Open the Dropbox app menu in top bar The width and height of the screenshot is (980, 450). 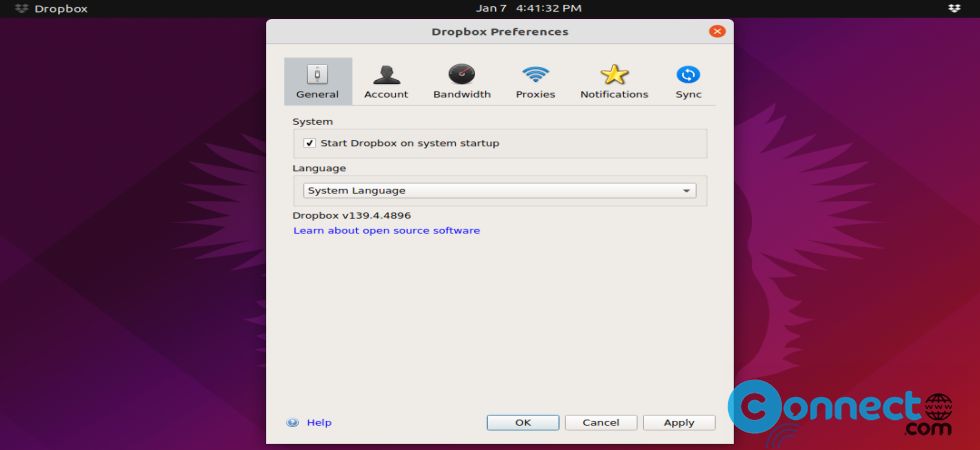click(x=52, y=9)
